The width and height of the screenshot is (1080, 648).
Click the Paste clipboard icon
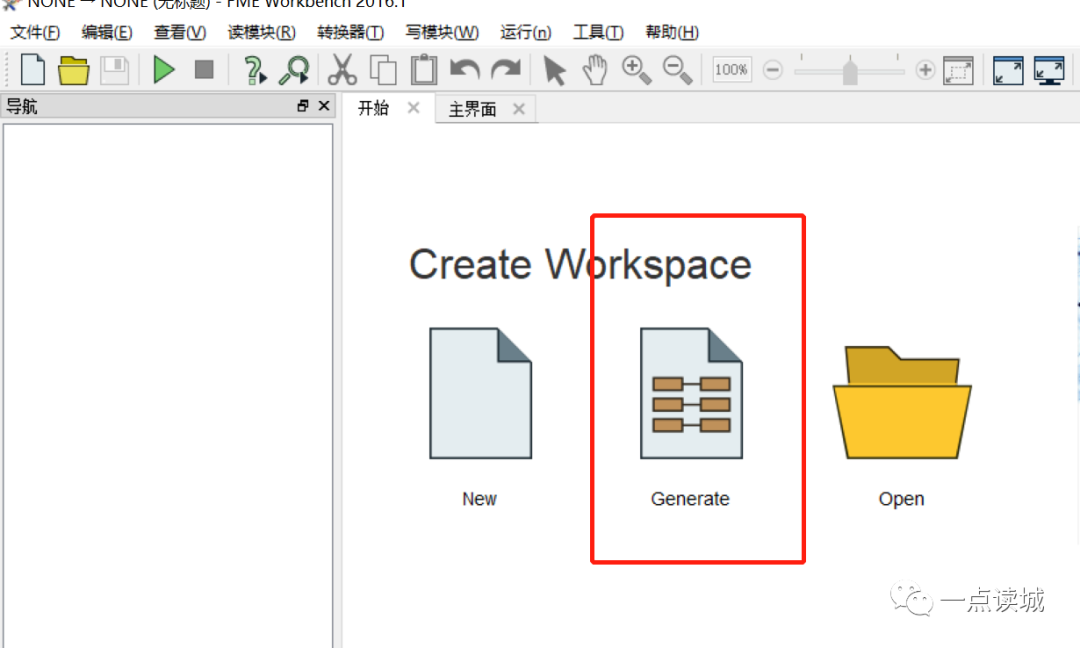(x=424, y=70)
